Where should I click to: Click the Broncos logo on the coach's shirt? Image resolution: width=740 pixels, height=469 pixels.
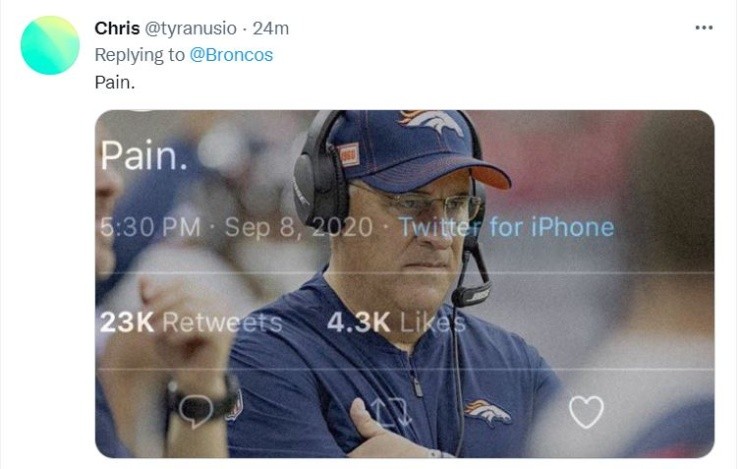(488, 411)
